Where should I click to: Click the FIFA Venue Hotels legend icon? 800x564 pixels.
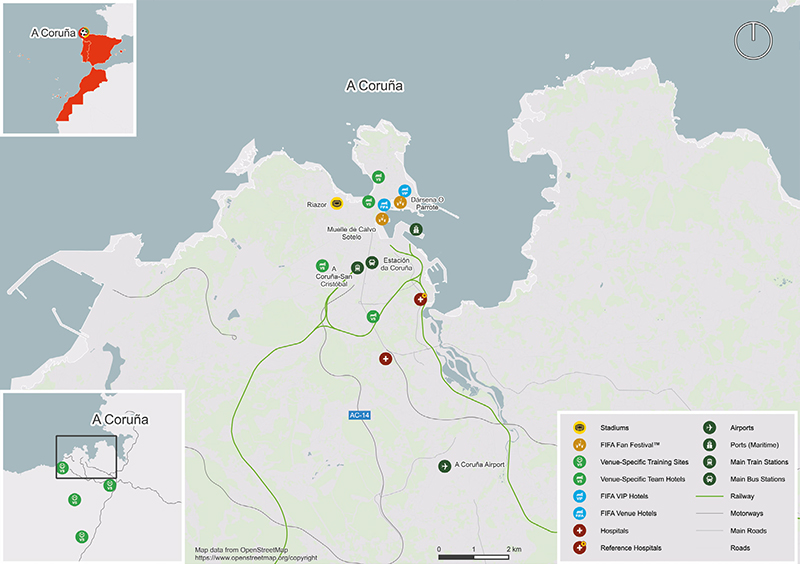coord(579,513)
